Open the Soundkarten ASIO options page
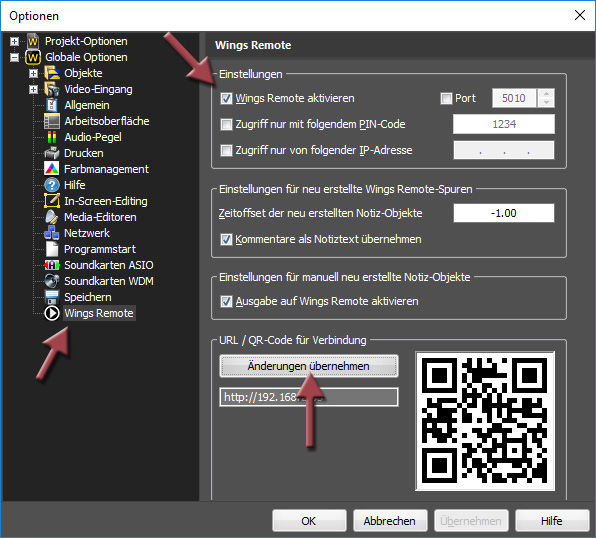The image size is (596, 538). 109,265
